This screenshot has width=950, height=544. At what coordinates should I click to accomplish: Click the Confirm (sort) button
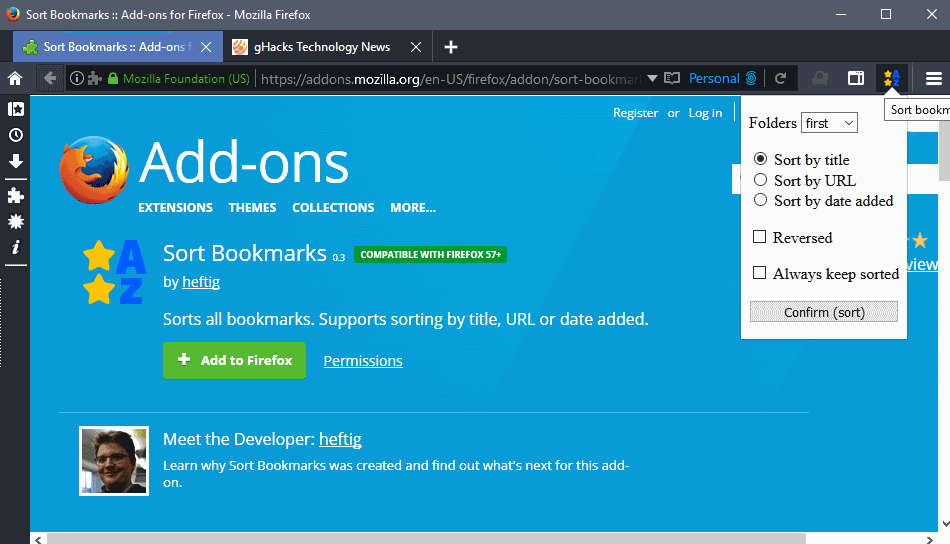[824, 312]
